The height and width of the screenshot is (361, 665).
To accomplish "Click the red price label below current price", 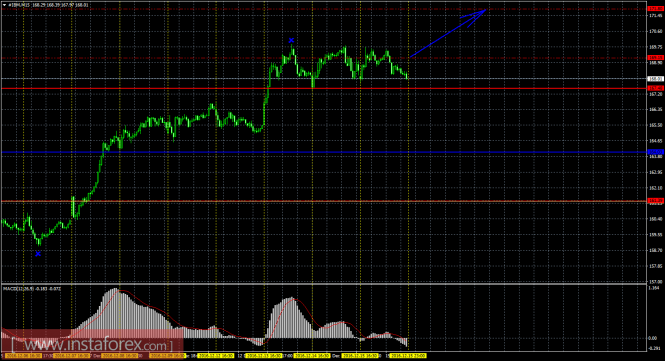I will (x=655, y=88).
